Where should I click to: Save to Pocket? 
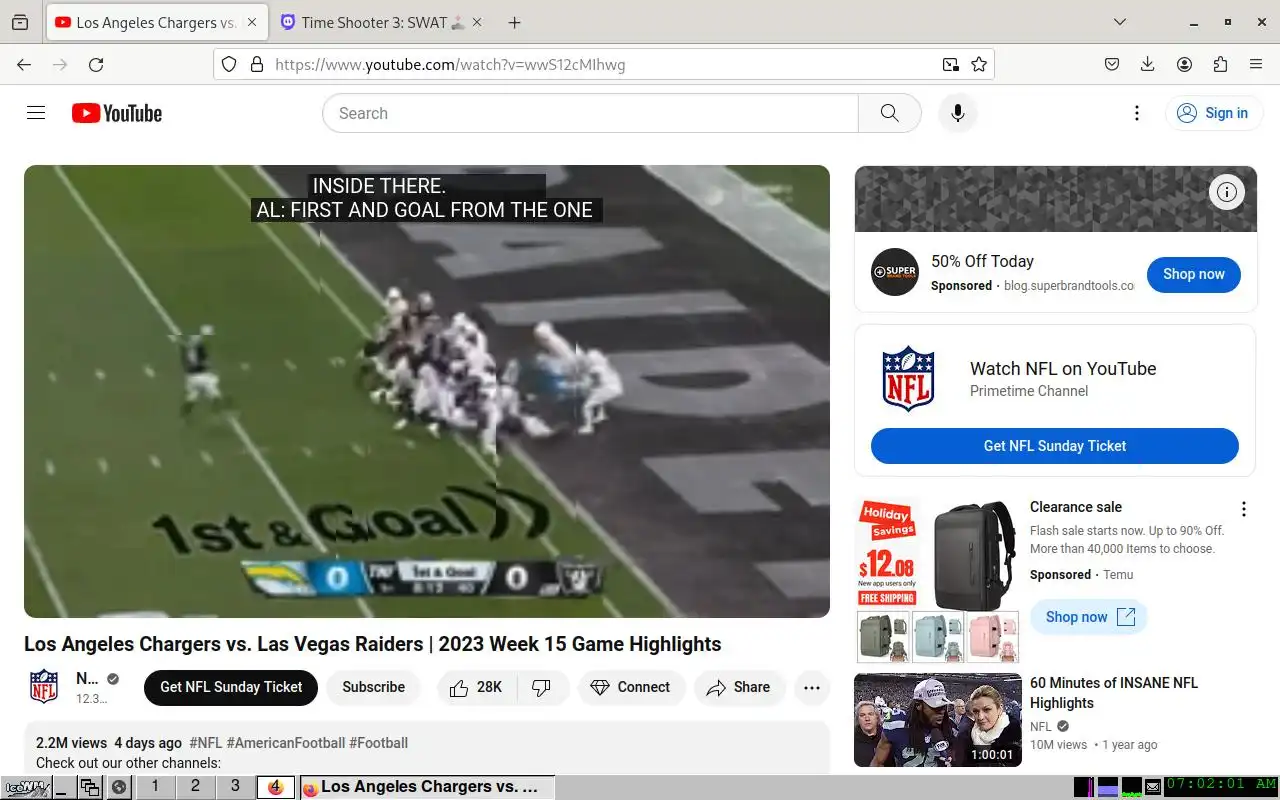[x=1112, y=64]
